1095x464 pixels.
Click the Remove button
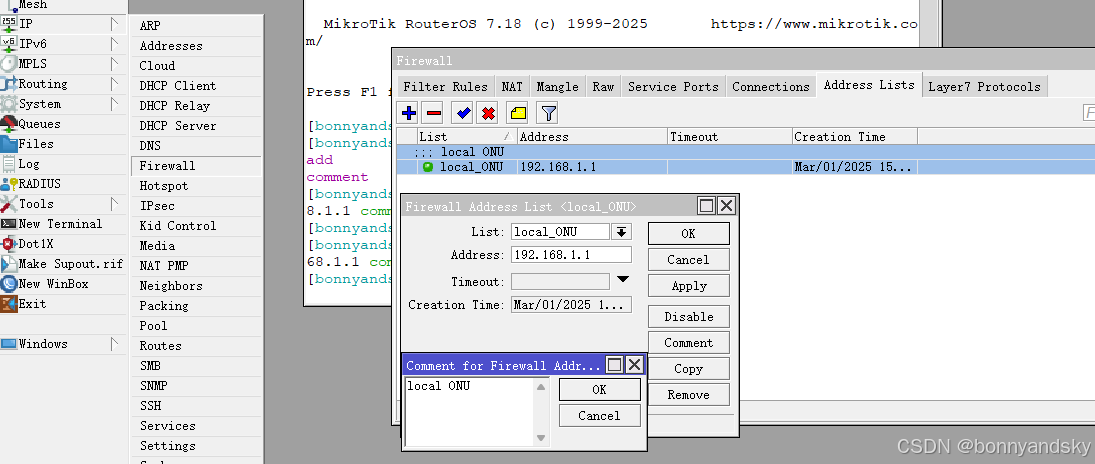[x=689, y=394]
